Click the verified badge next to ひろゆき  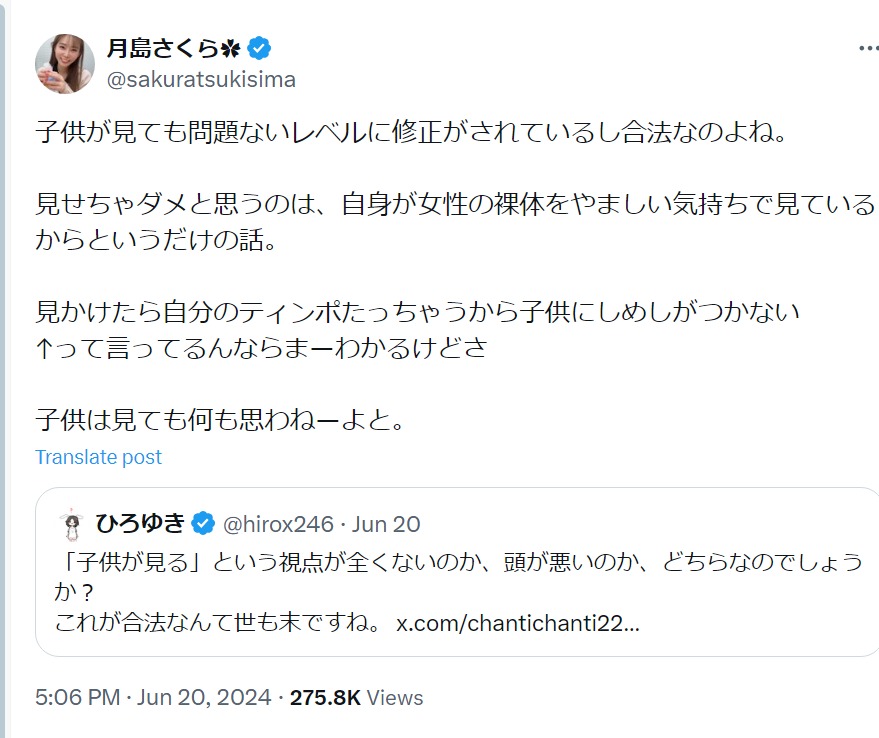click(x=203, y=523)
